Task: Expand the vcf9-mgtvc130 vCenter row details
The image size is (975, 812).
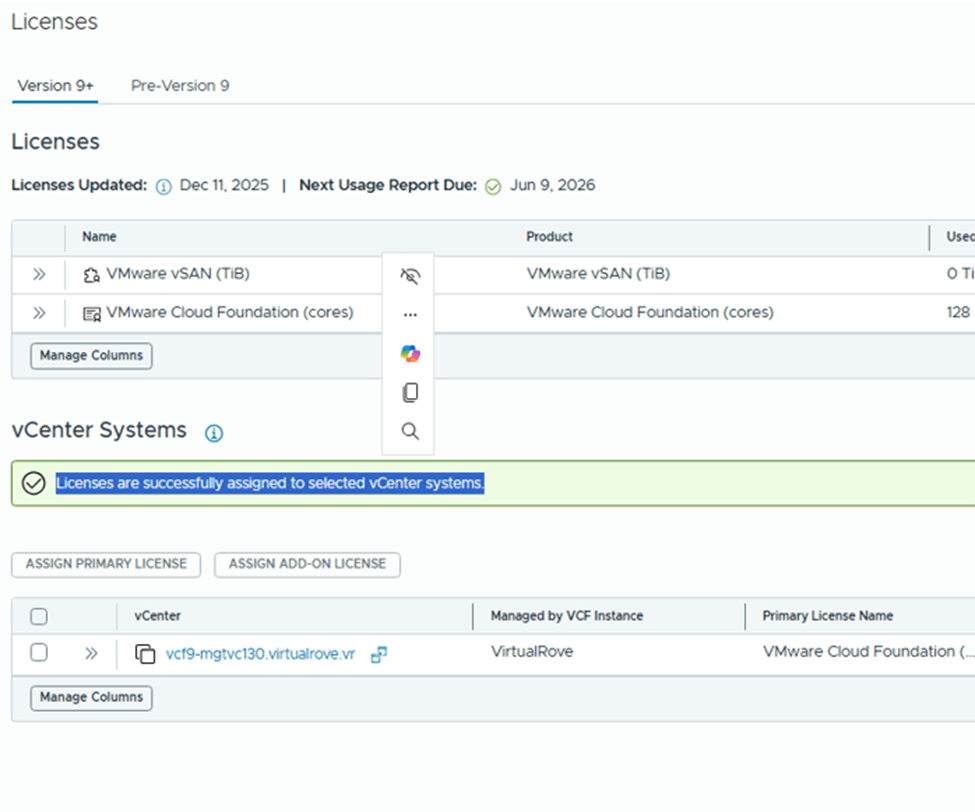Action: (x=91, y=654)
